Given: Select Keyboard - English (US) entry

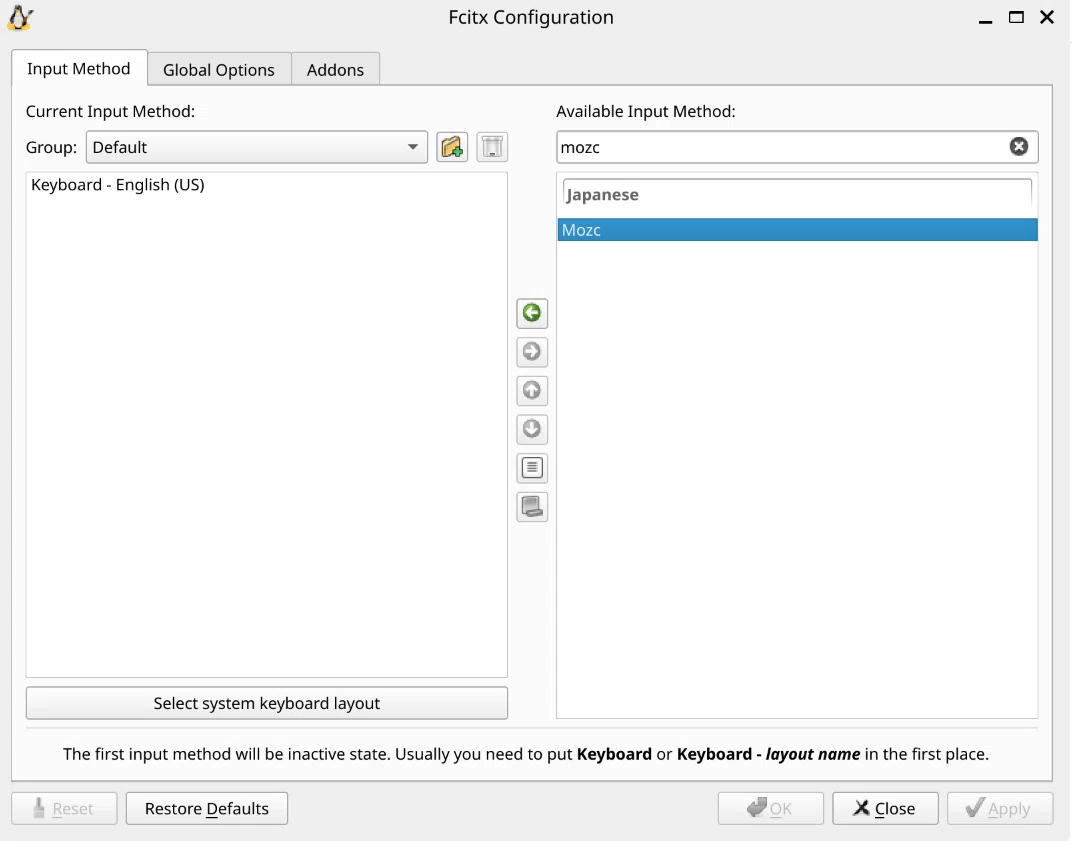Looking at the screenshot, I should [267, 185].
